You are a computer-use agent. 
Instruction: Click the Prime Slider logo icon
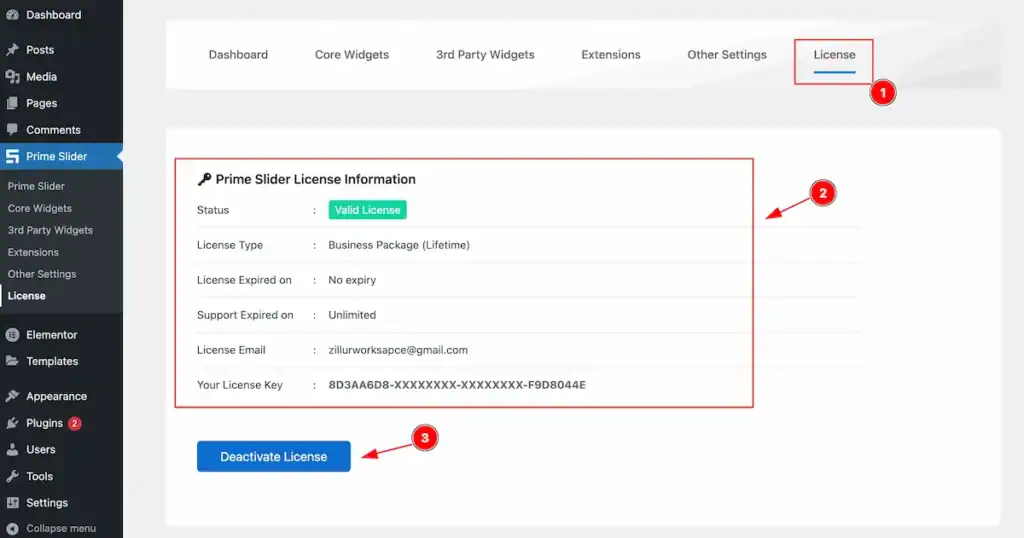tap(12, 156)
